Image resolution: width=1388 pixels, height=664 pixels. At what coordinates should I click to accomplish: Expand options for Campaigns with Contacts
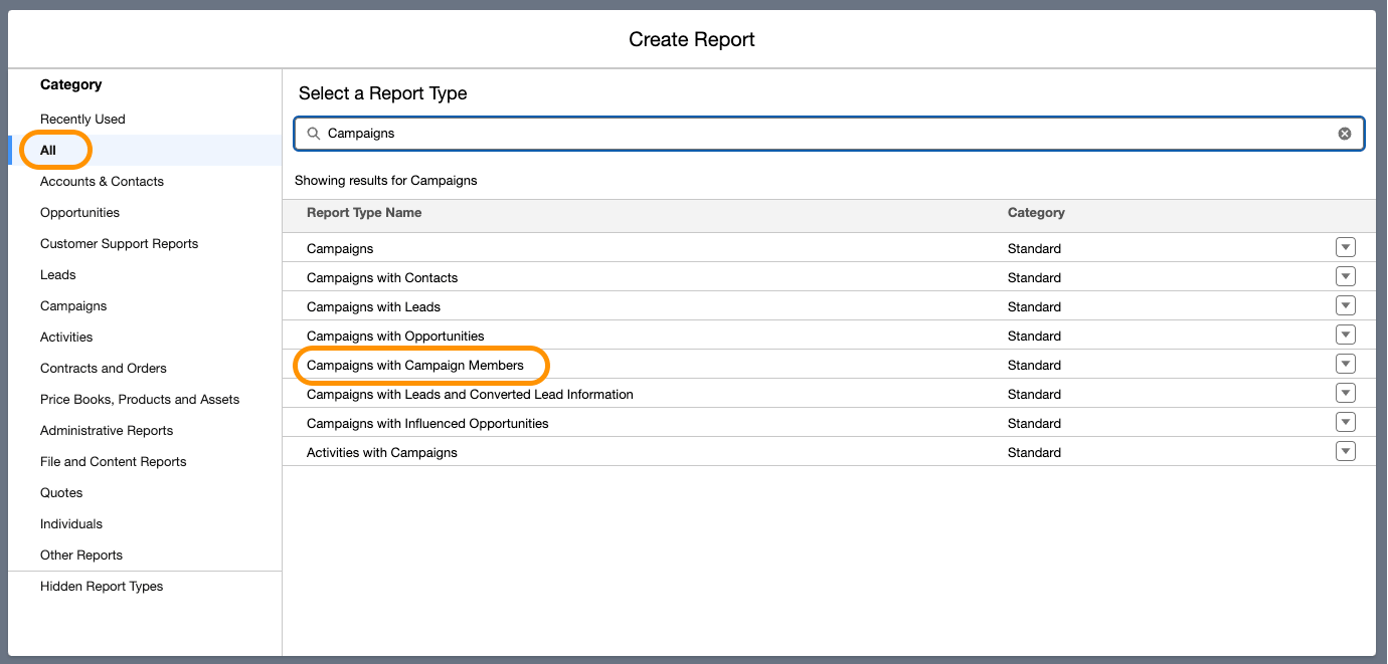point(1345,276)
